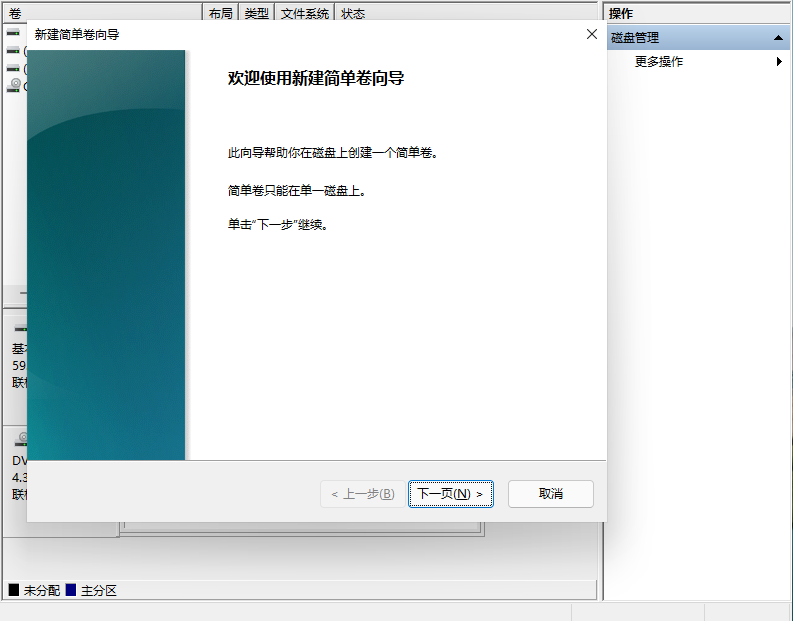Click the blue 主分区 legend swatch
The width and height of the screenshot is (793, 621).
point(71,591)
